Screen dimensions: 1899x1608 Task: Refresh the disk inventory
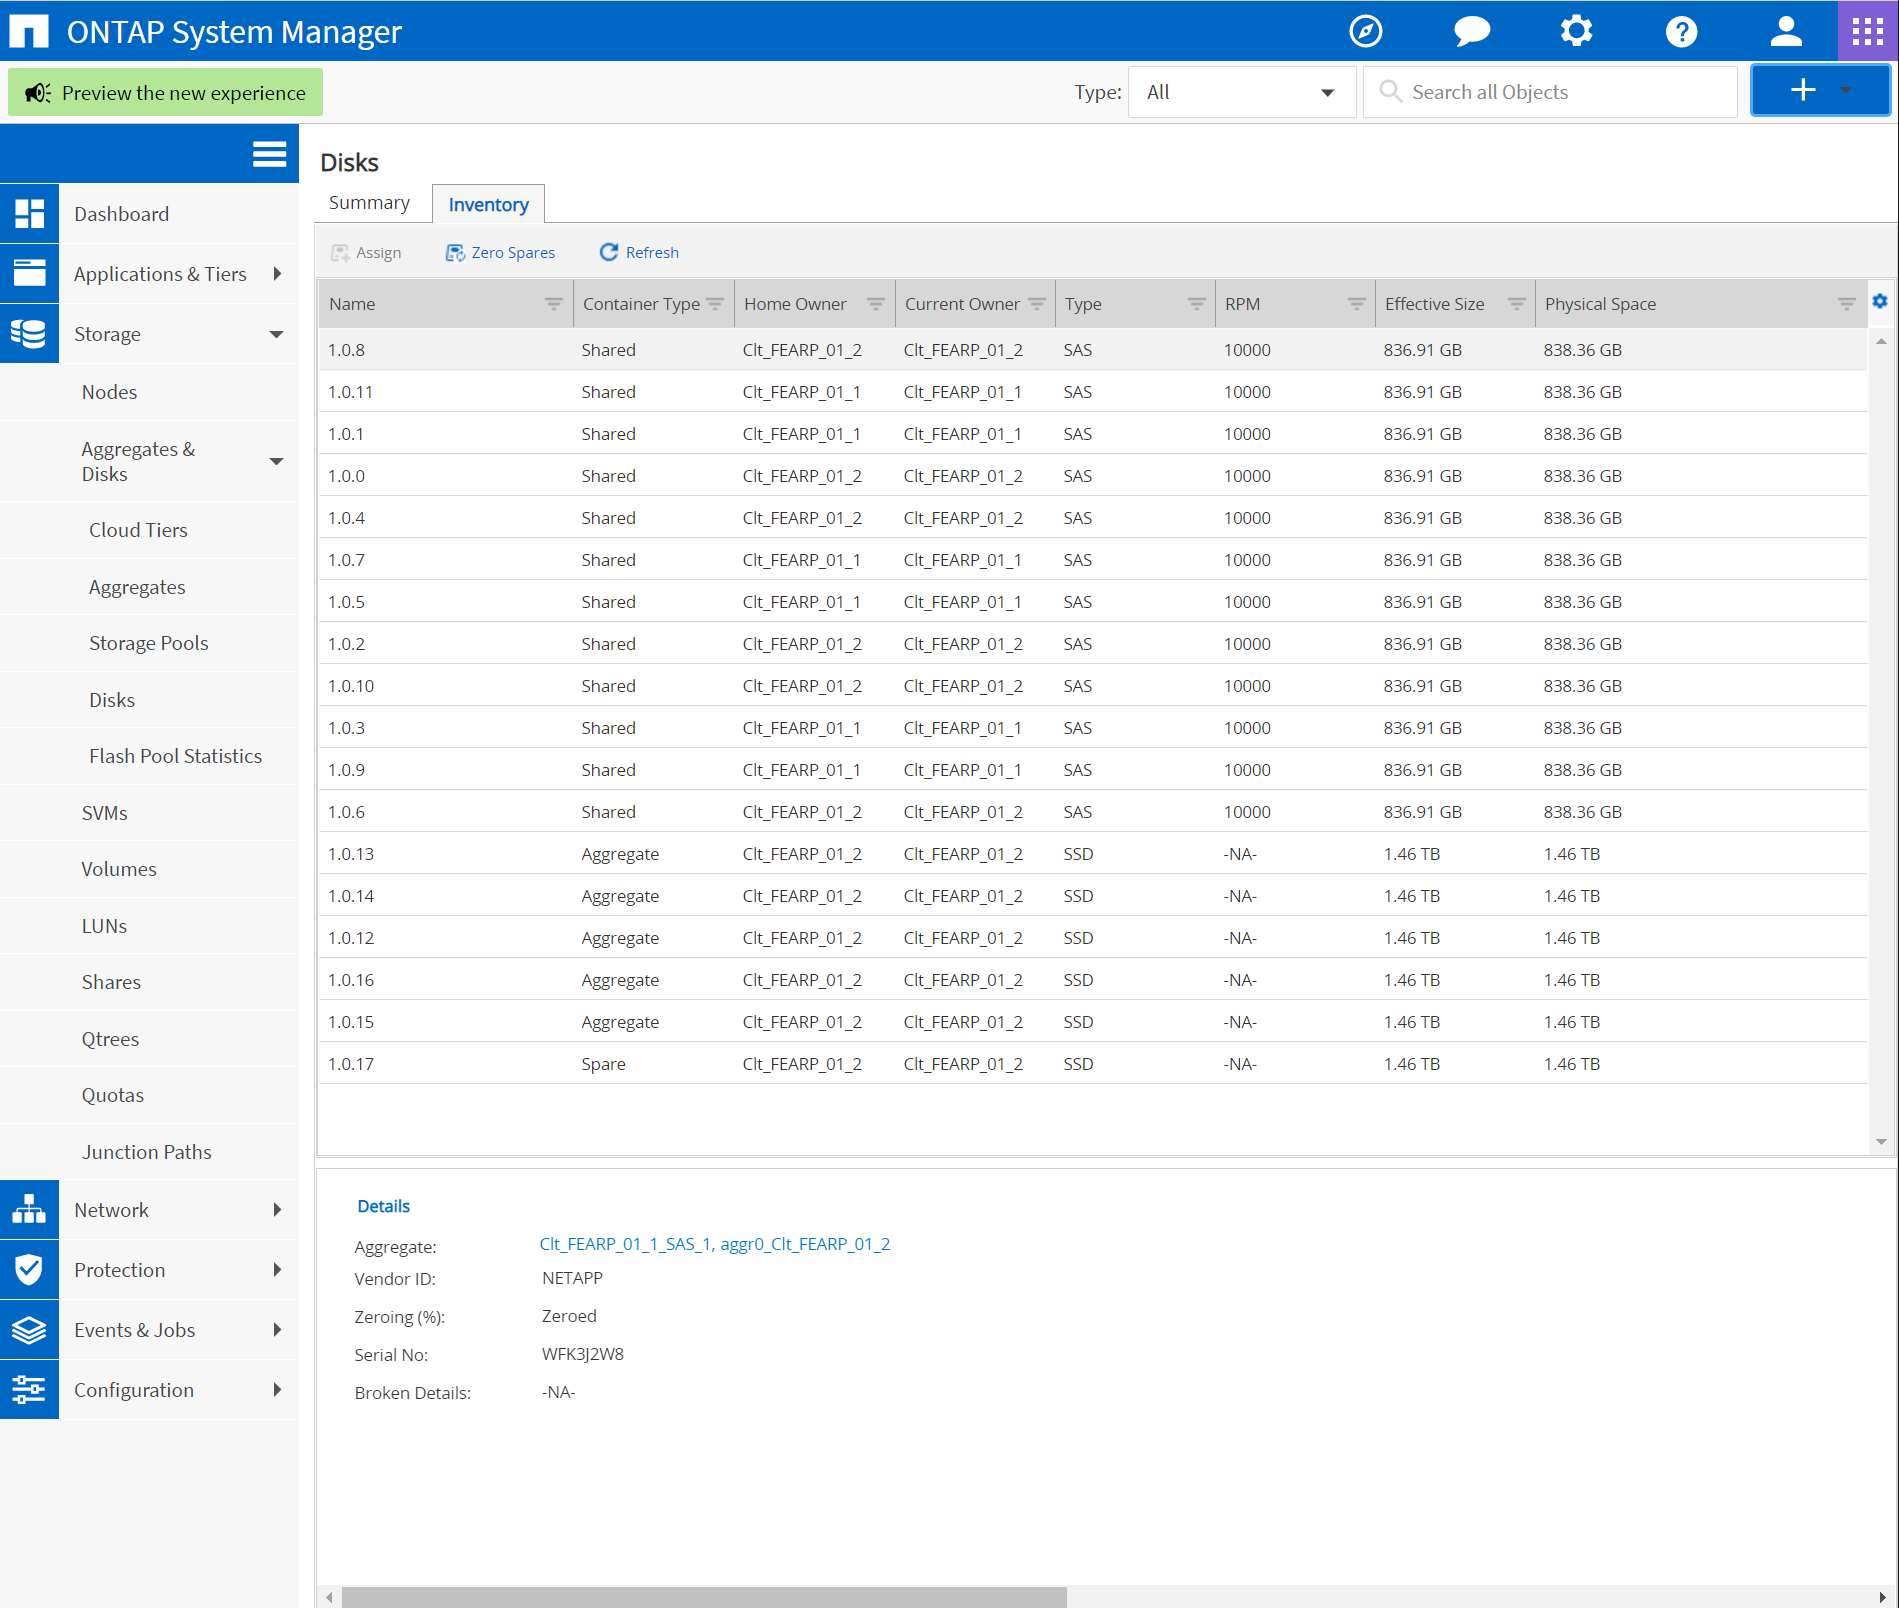639,252
